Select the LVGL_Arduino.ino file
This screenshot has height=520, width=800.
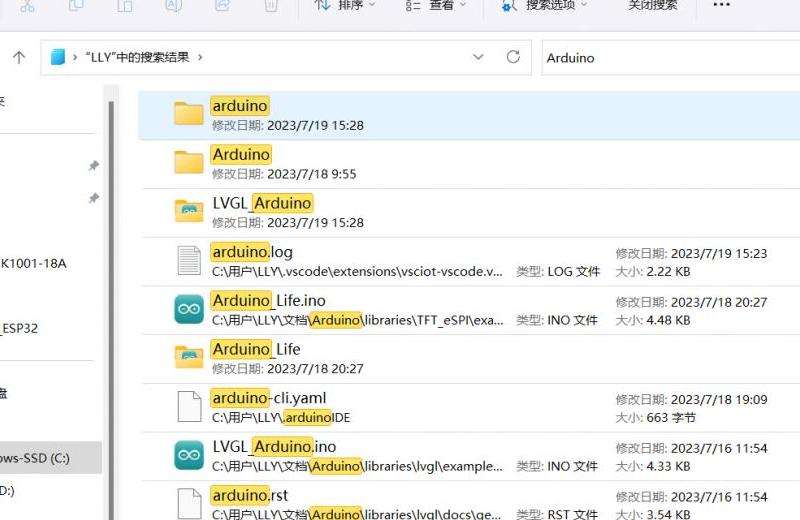[x=469, y=456]
